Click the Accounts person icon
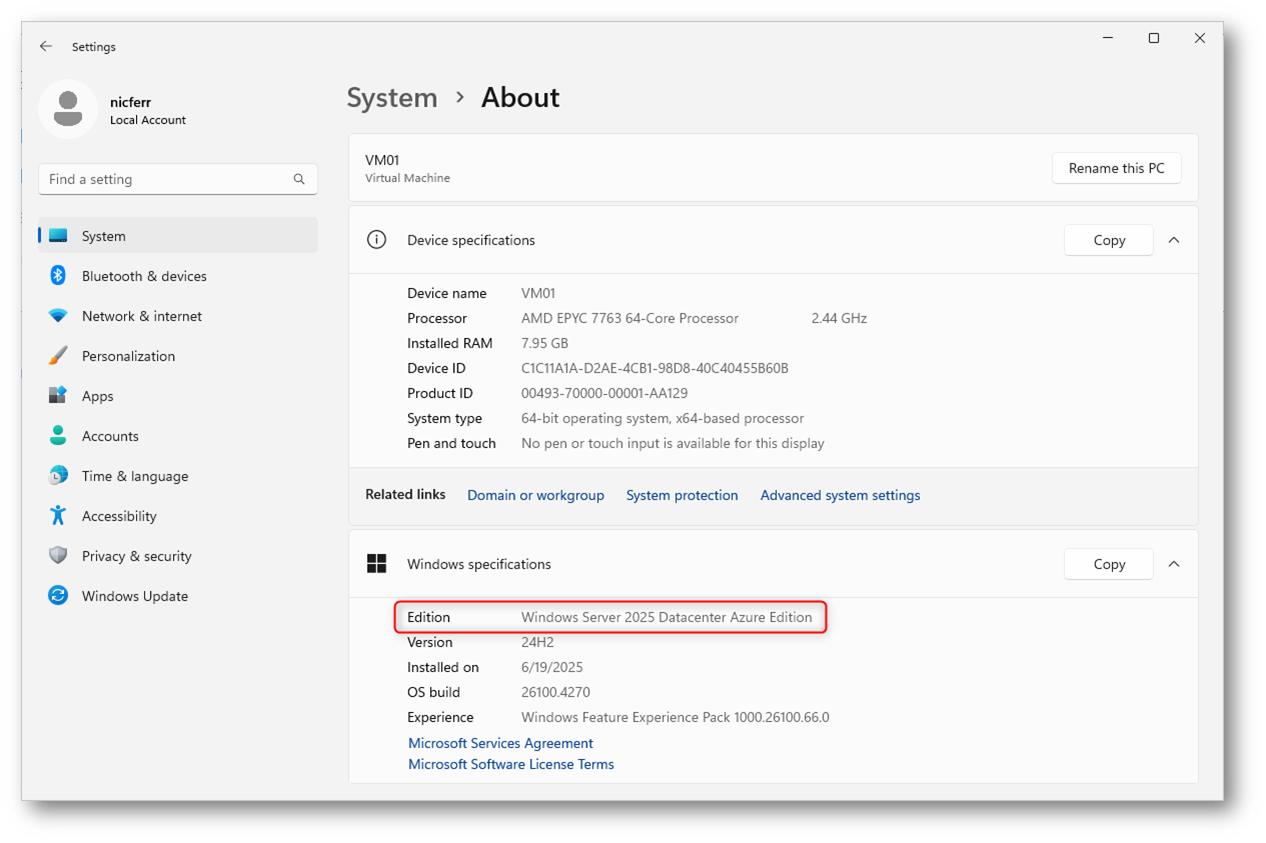The image size is (1266, 843). [58, 436]
